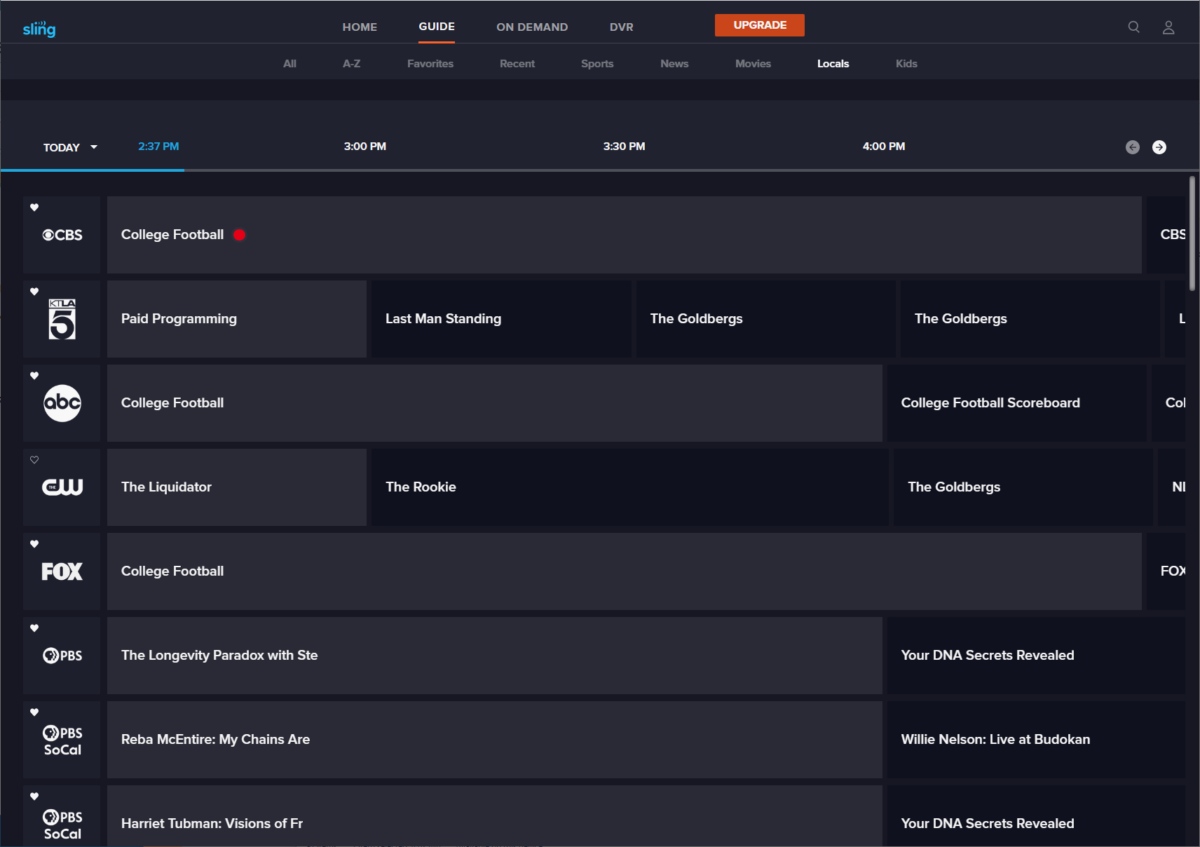Open PBS Your DNA Secrets Revealed

1037,655
